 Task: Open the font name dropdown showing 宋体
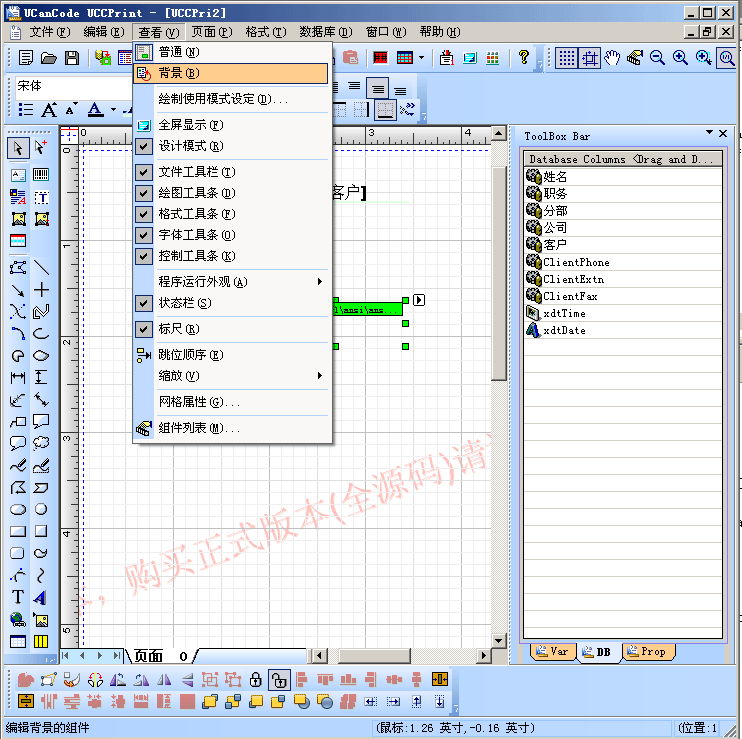pyautogui.click(x=70, y=86)
